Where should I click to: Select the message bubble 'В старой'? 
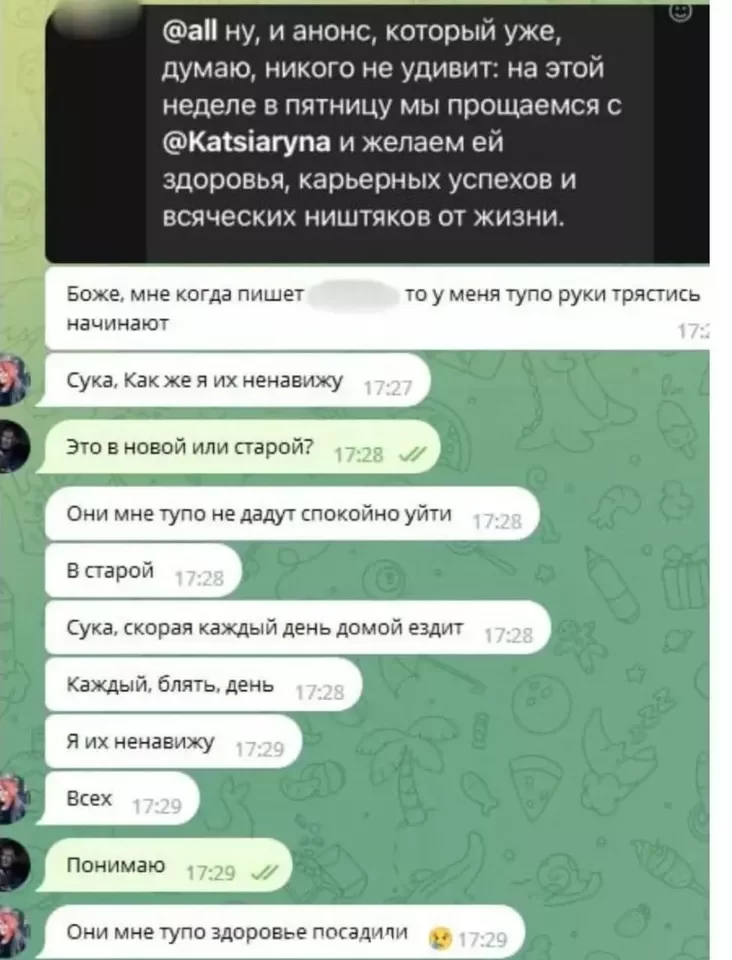[143, 571]
